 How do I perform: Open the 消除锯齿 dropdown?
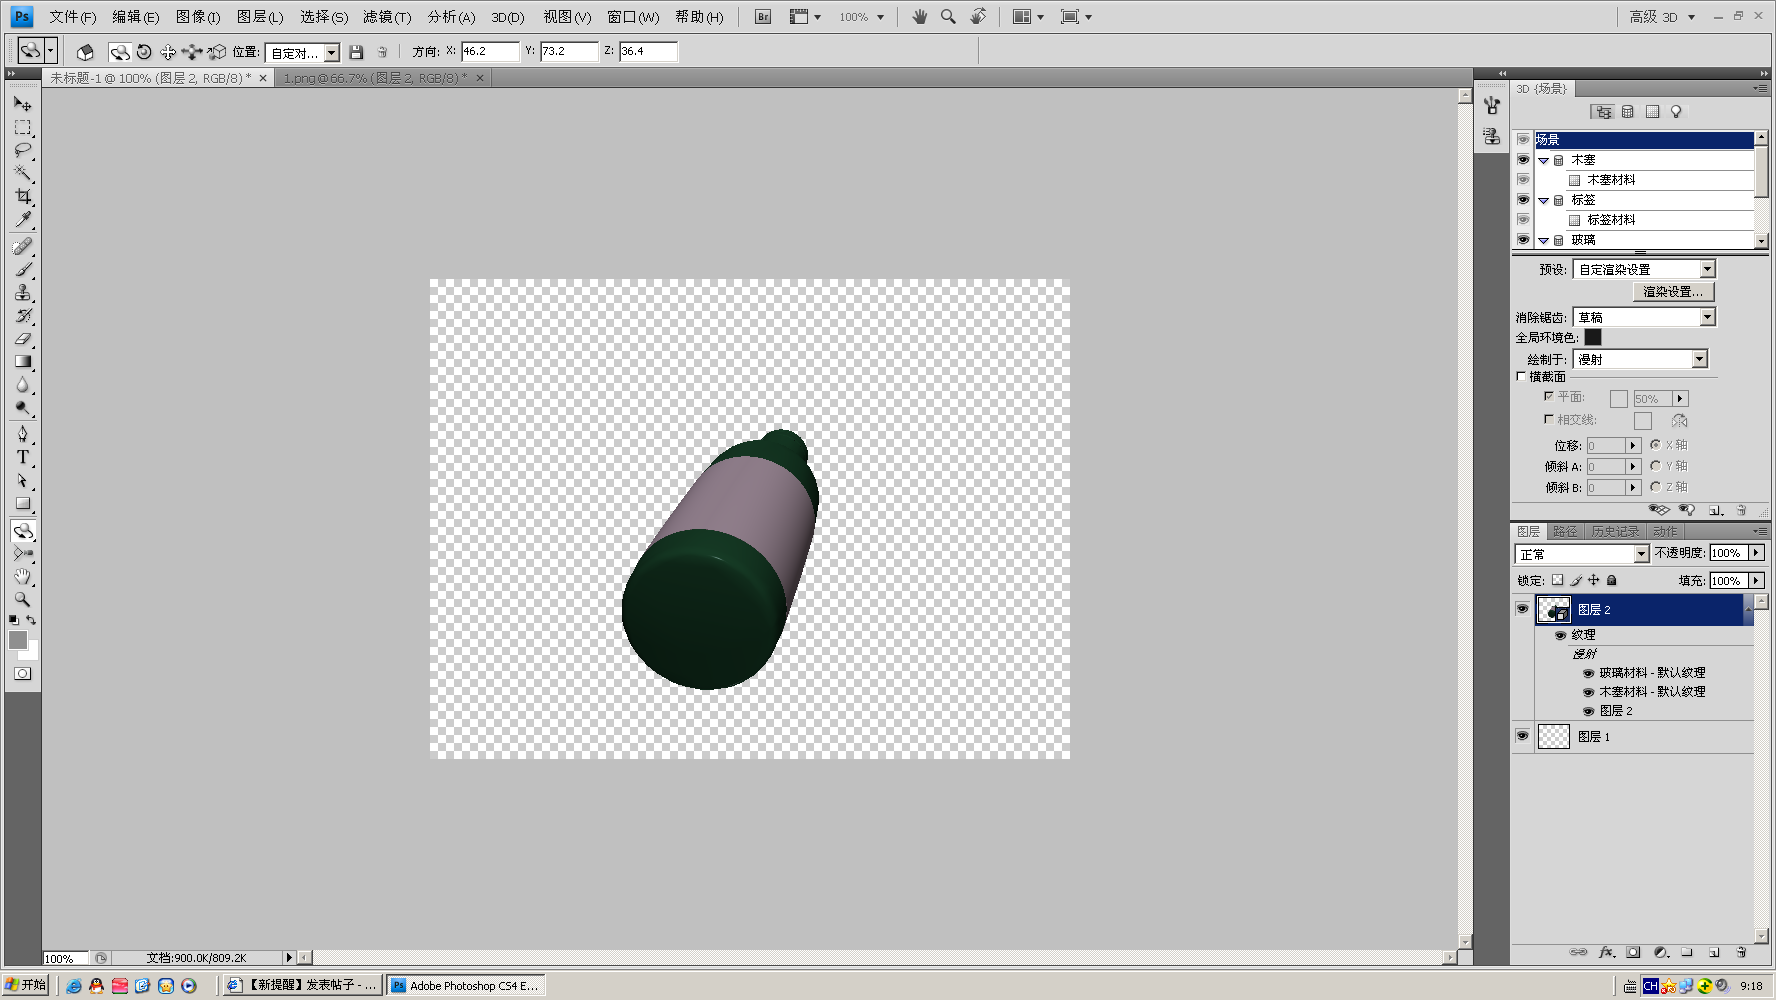(1644, 317)
